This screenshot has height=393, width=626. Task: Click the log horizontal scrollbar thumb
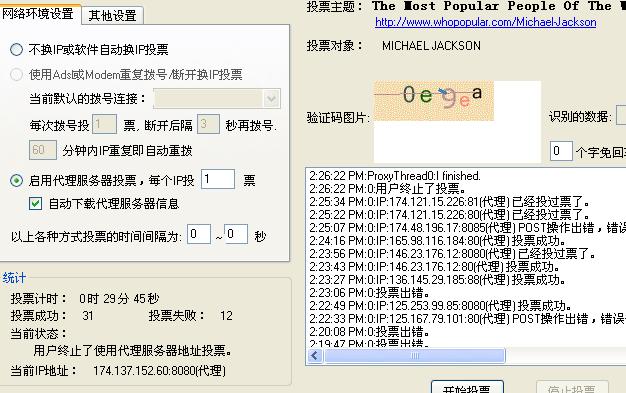415,355
